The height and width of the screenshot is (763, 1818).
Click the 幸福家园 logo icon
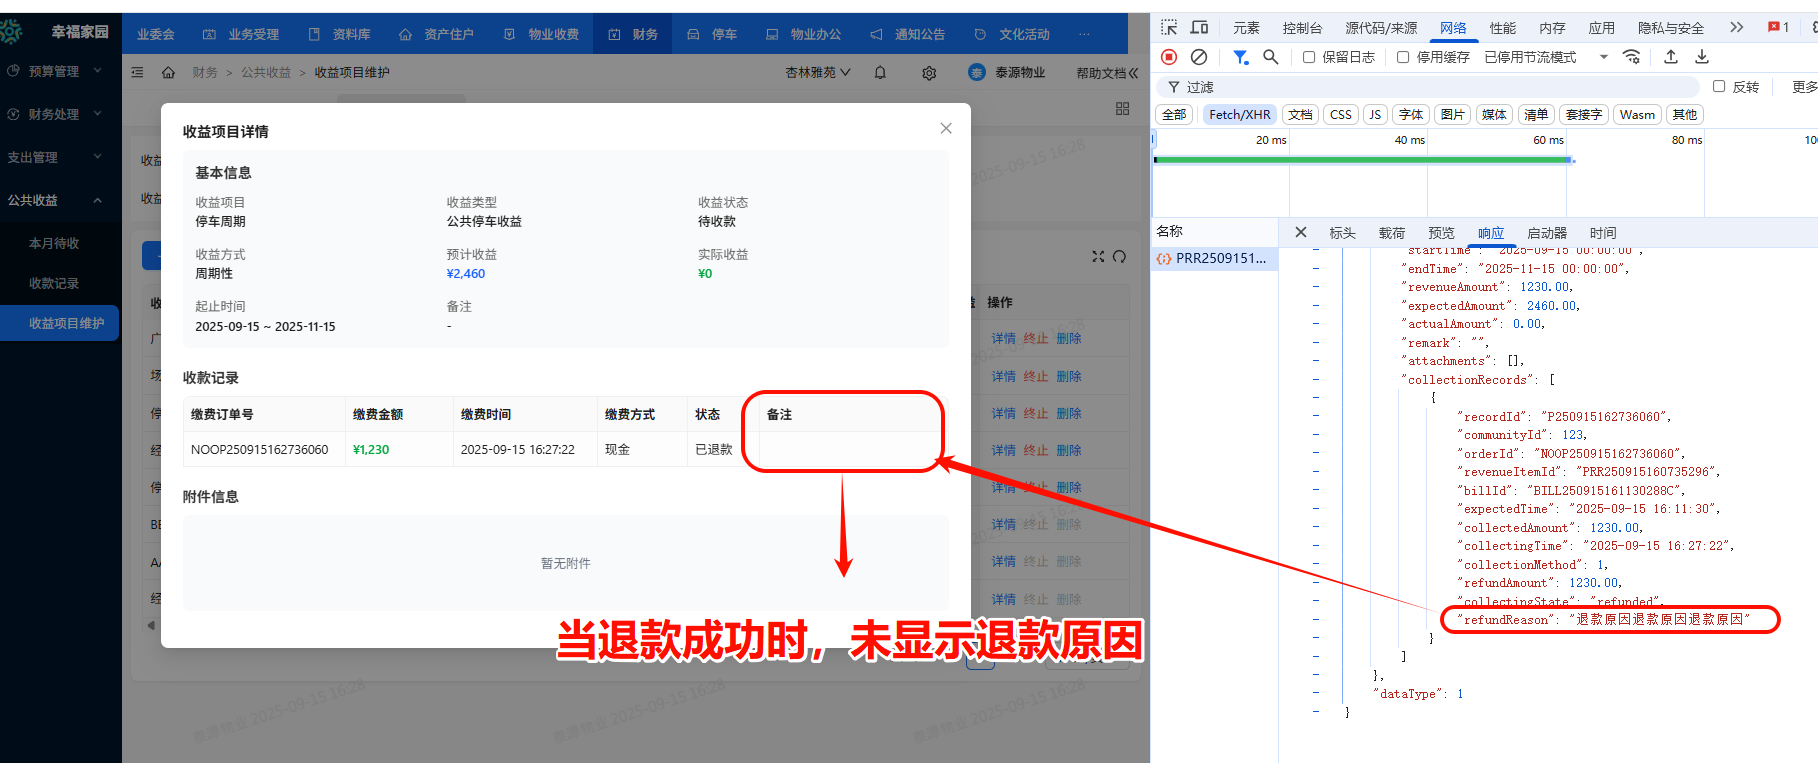click(x=11, y=31)
